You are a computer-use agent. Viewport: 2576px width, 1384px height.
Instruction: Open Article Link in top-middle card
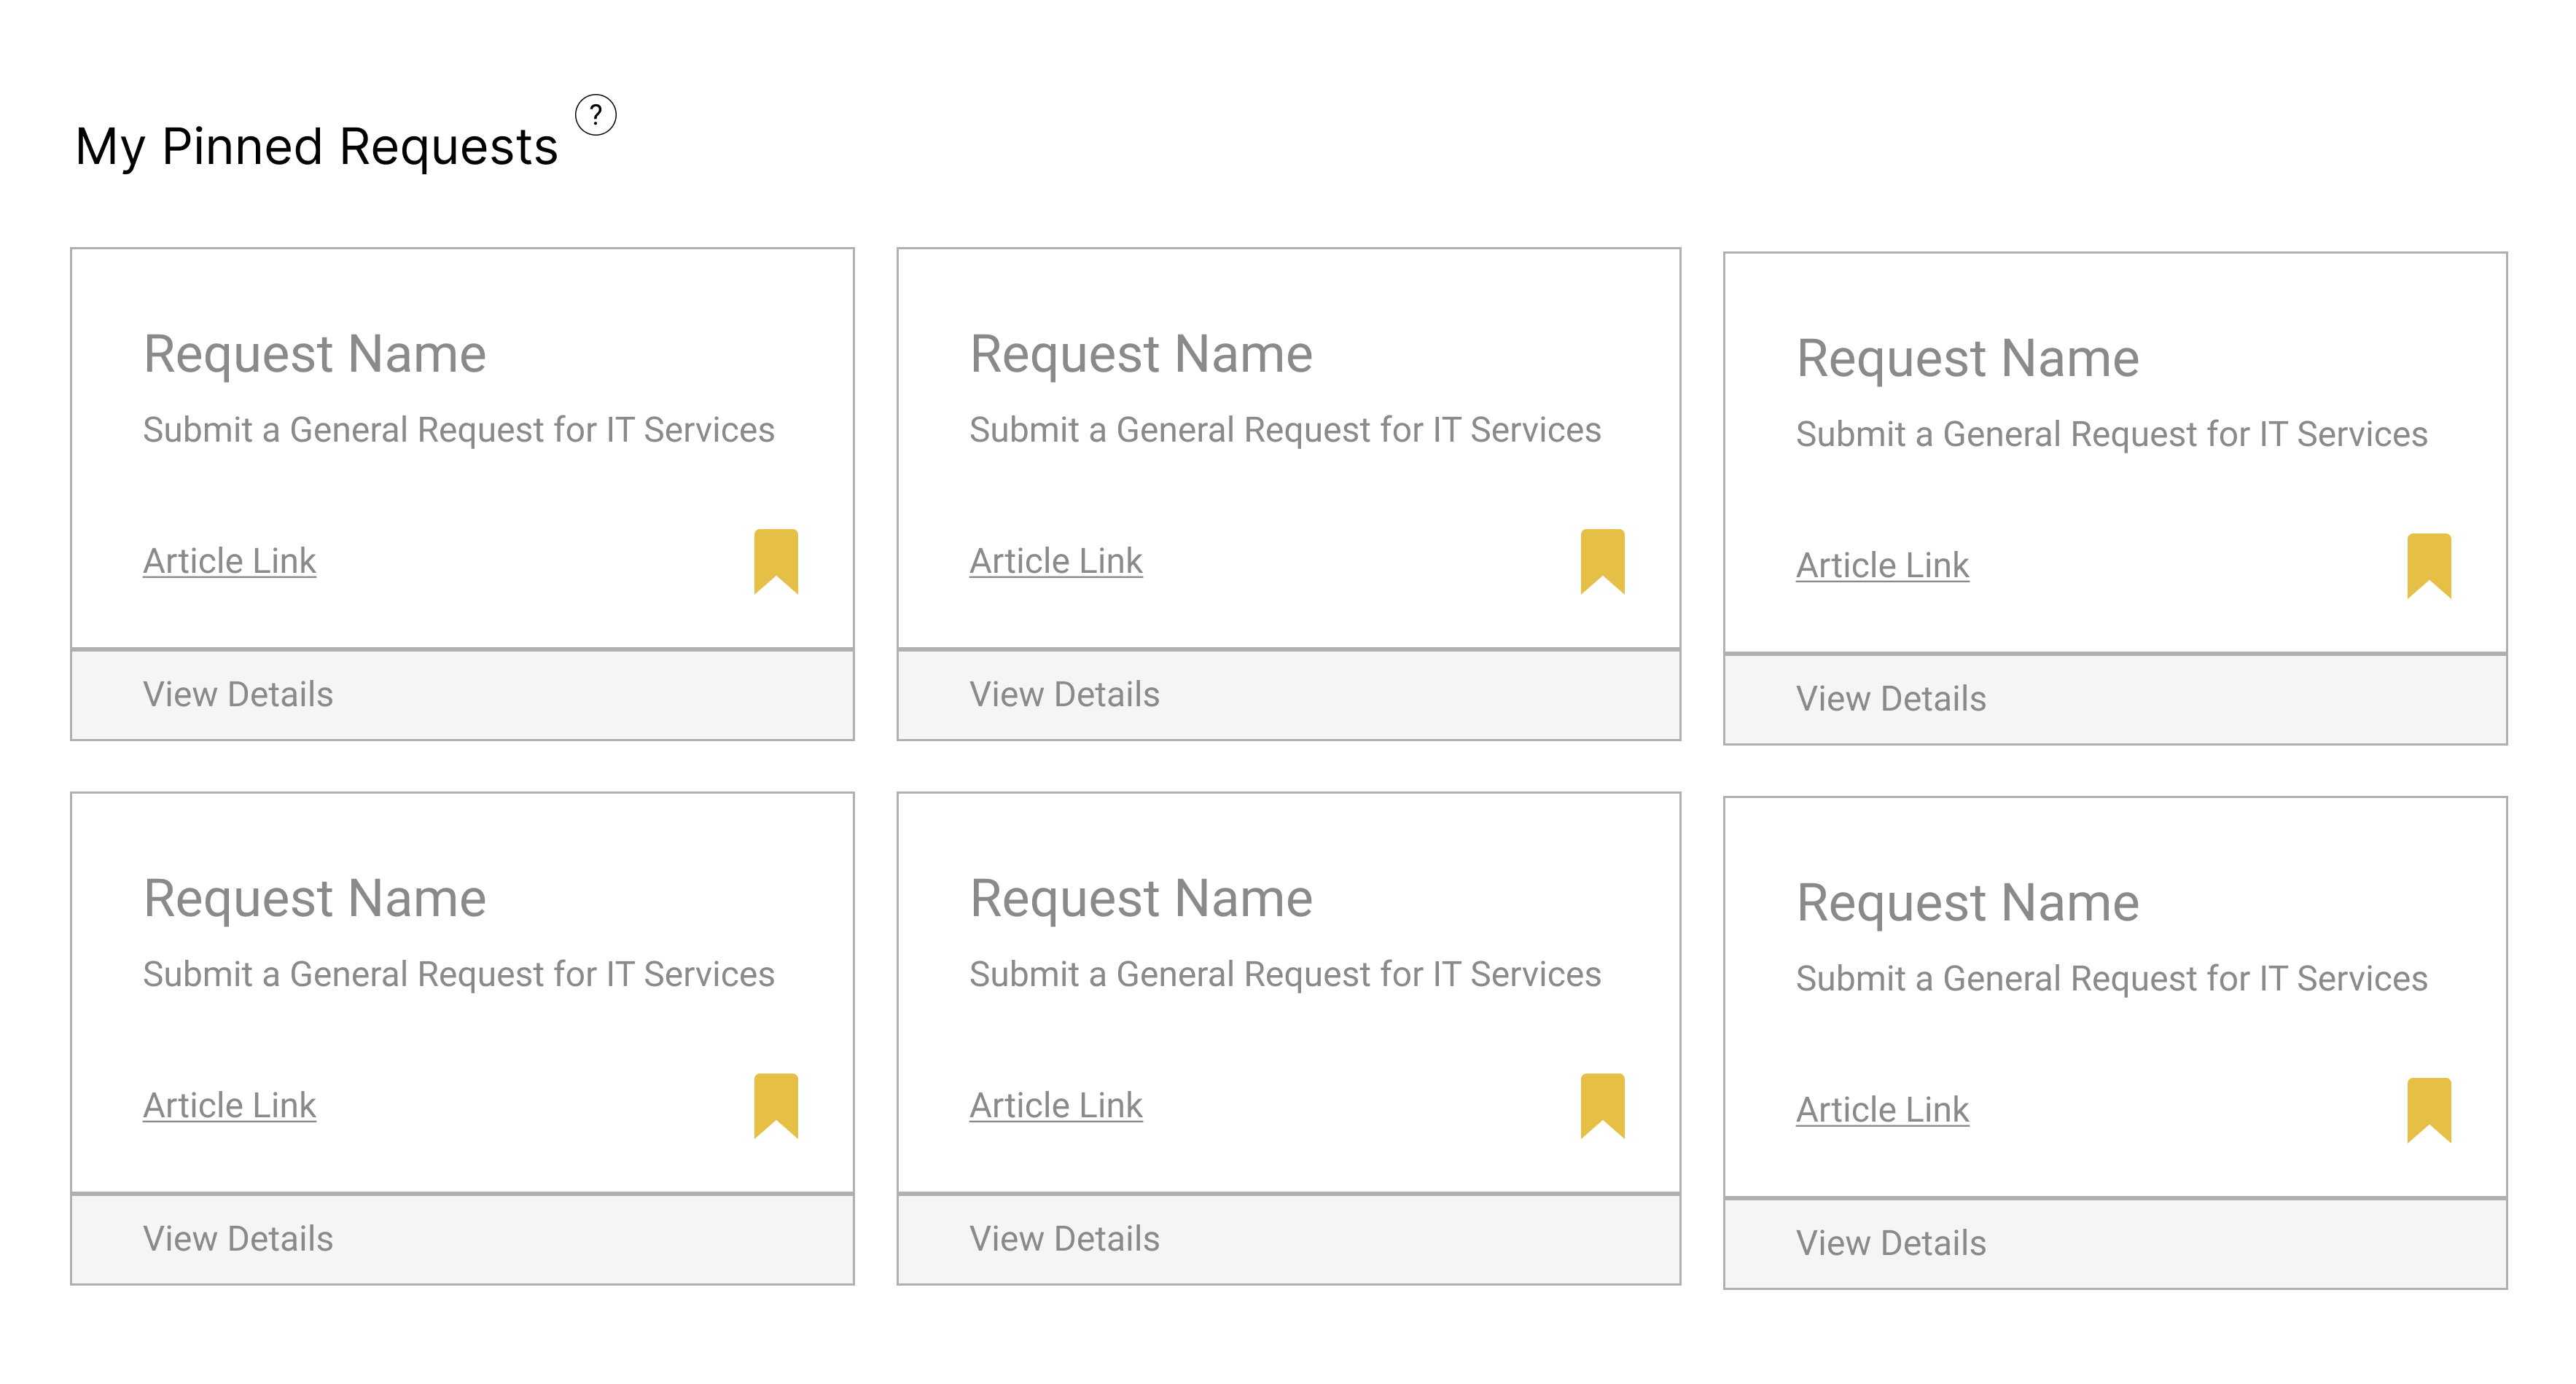tap(1056, 561)
